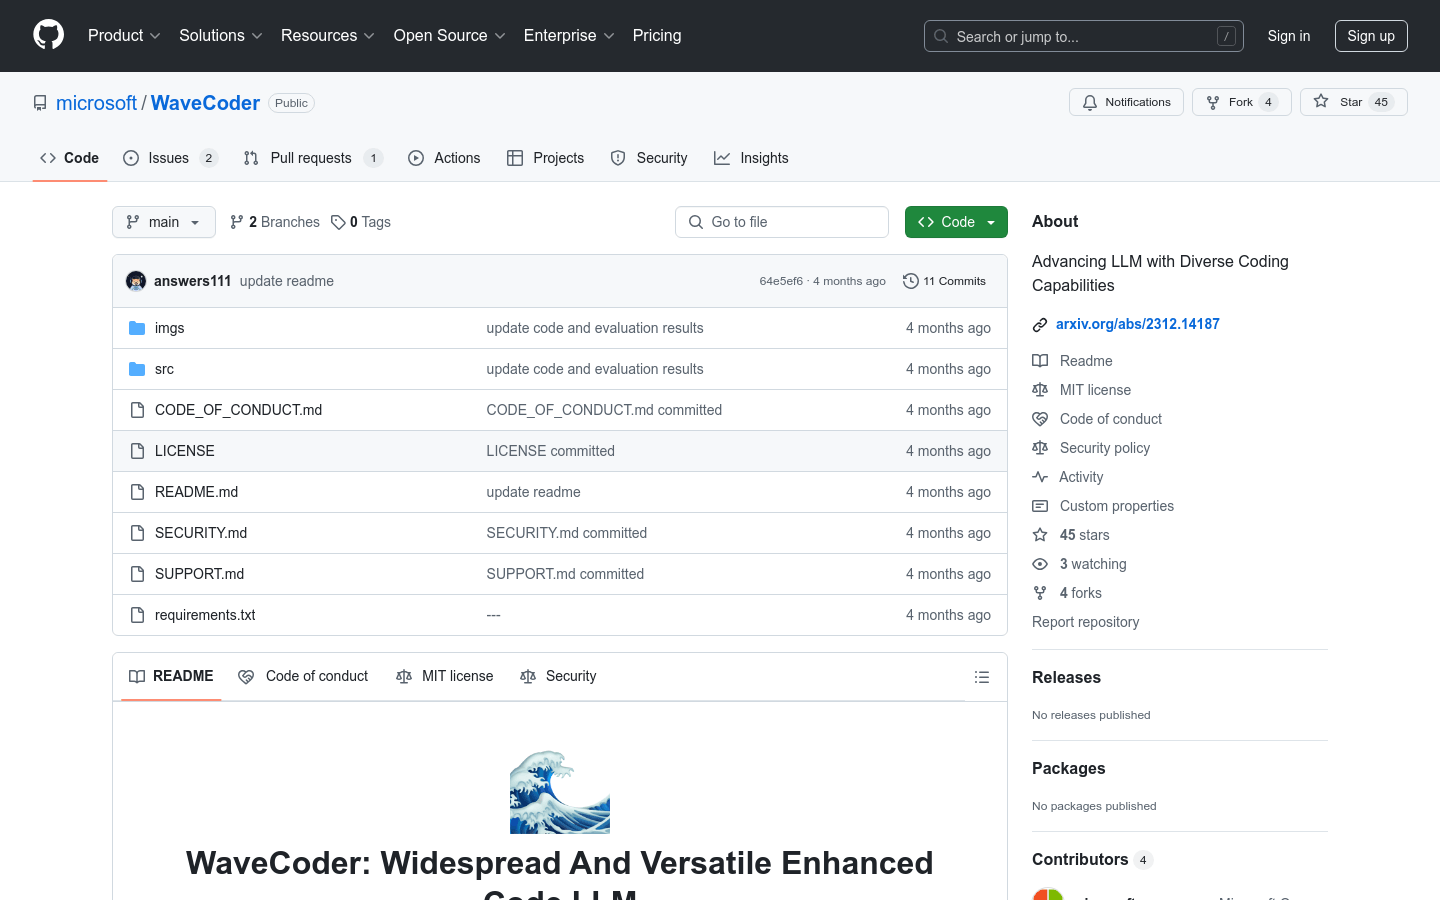Switch to the Code tab

coord(70,158)
